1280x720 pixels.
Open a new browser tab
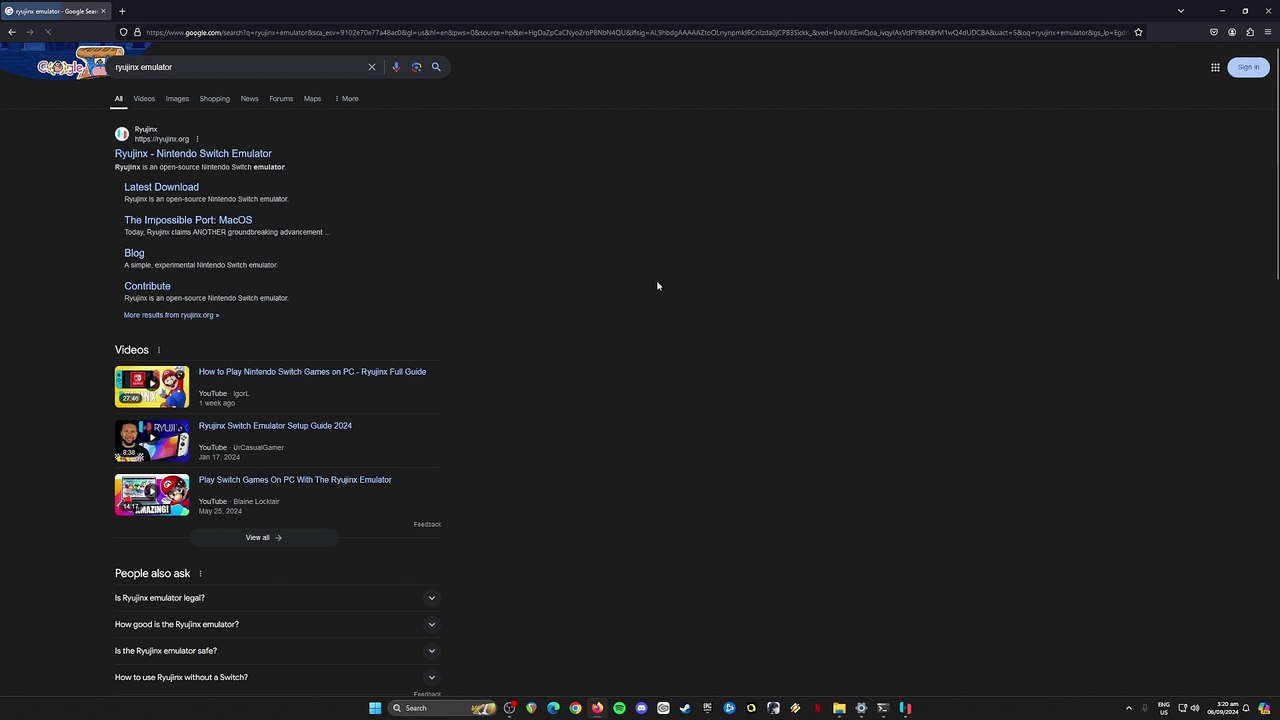[x=122, y=11]
